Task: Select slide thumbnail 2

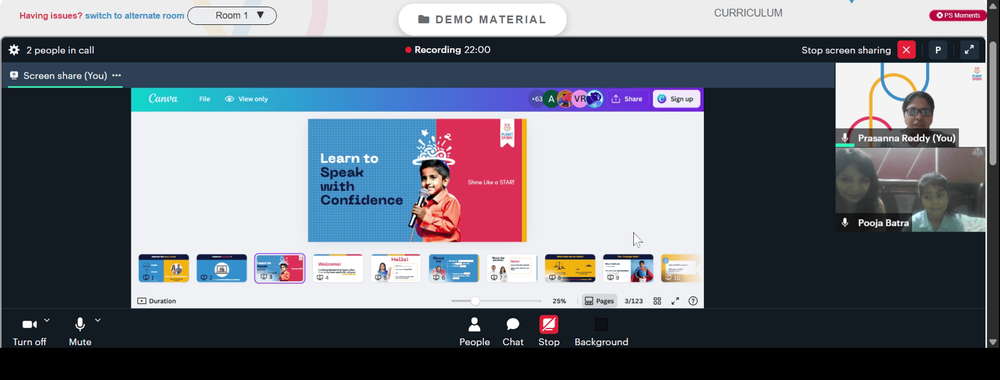Action: coord(221,268)
